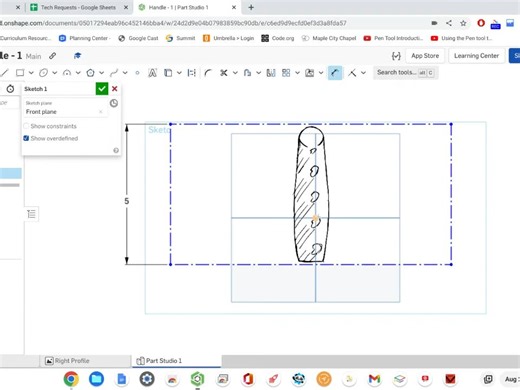Open Planning Center bookmark
Screen dimensions: 520x390
[x=85, y=38]
